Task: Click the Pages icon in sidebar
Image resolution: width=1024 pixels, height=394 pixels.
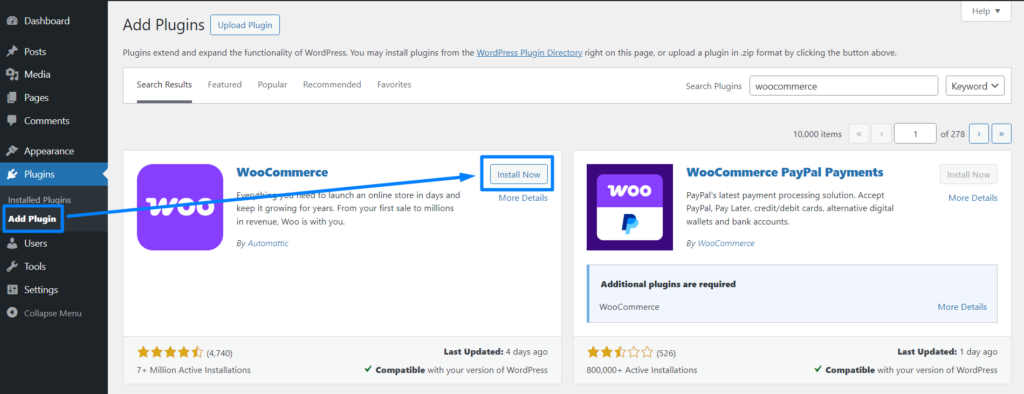Action: click(x=12, y=98)
